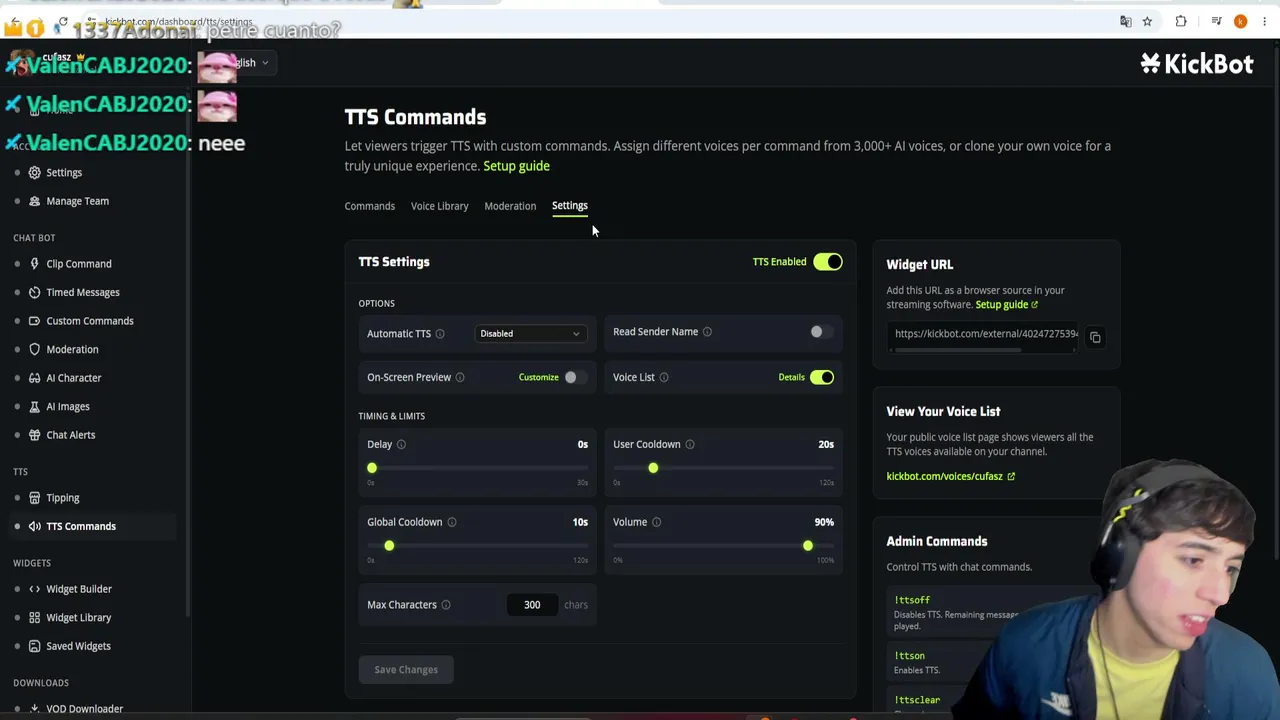The image size is (1280, 720).
Task: Select the Clip Command icon
Action: point(35,264)
